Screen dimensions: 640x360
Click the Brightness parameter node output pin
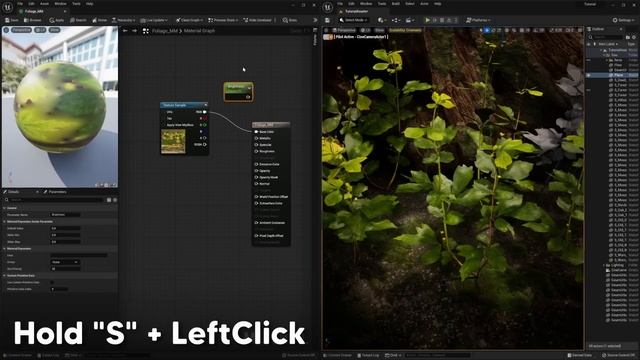[x=248, y=97]
